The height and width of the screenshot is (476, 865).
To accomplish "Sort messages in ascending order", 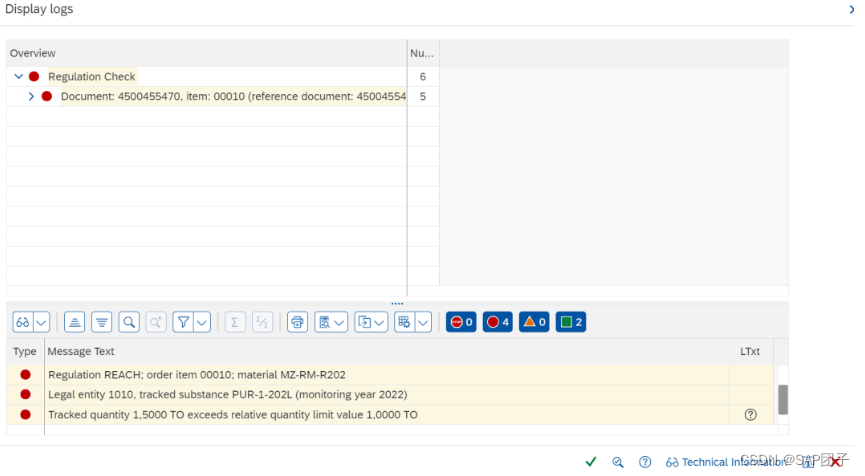I will pyautogui.click(x=74, y=322).
